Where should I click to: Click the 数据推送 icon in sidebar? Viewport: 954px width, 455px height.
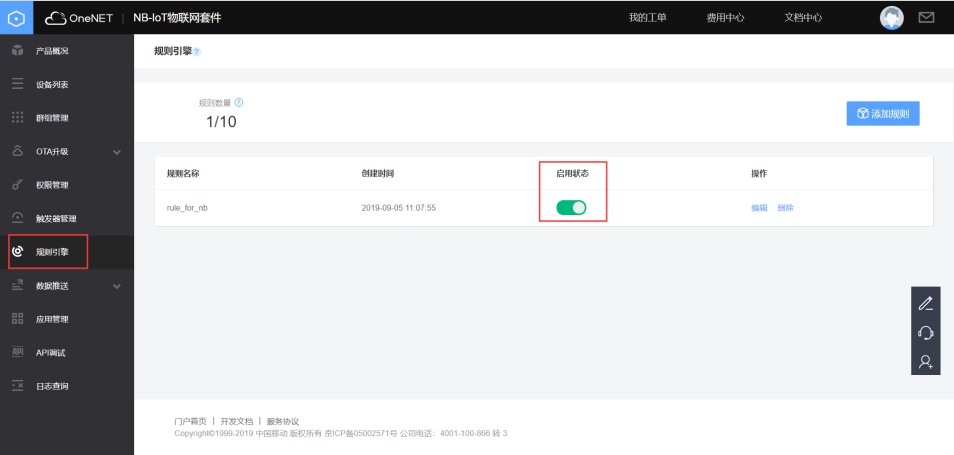tap(18, 285)
